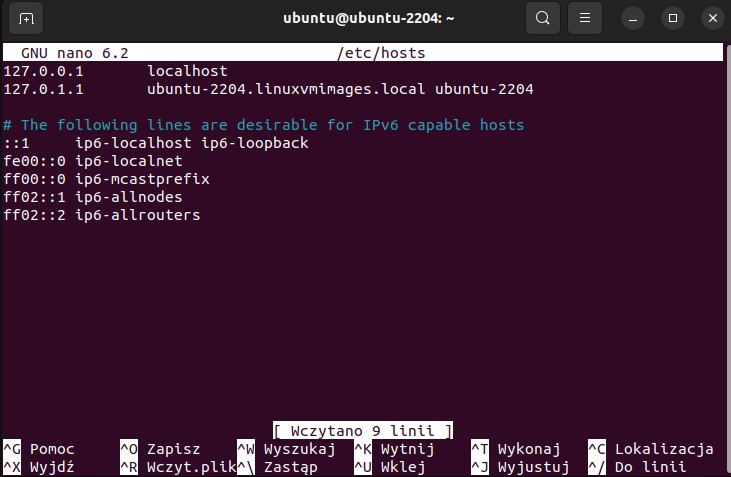The height and width of the screenshot is (477, 731).
Task: Click the ^/ Do linii shortcut
Action: [x=637, y=467]
